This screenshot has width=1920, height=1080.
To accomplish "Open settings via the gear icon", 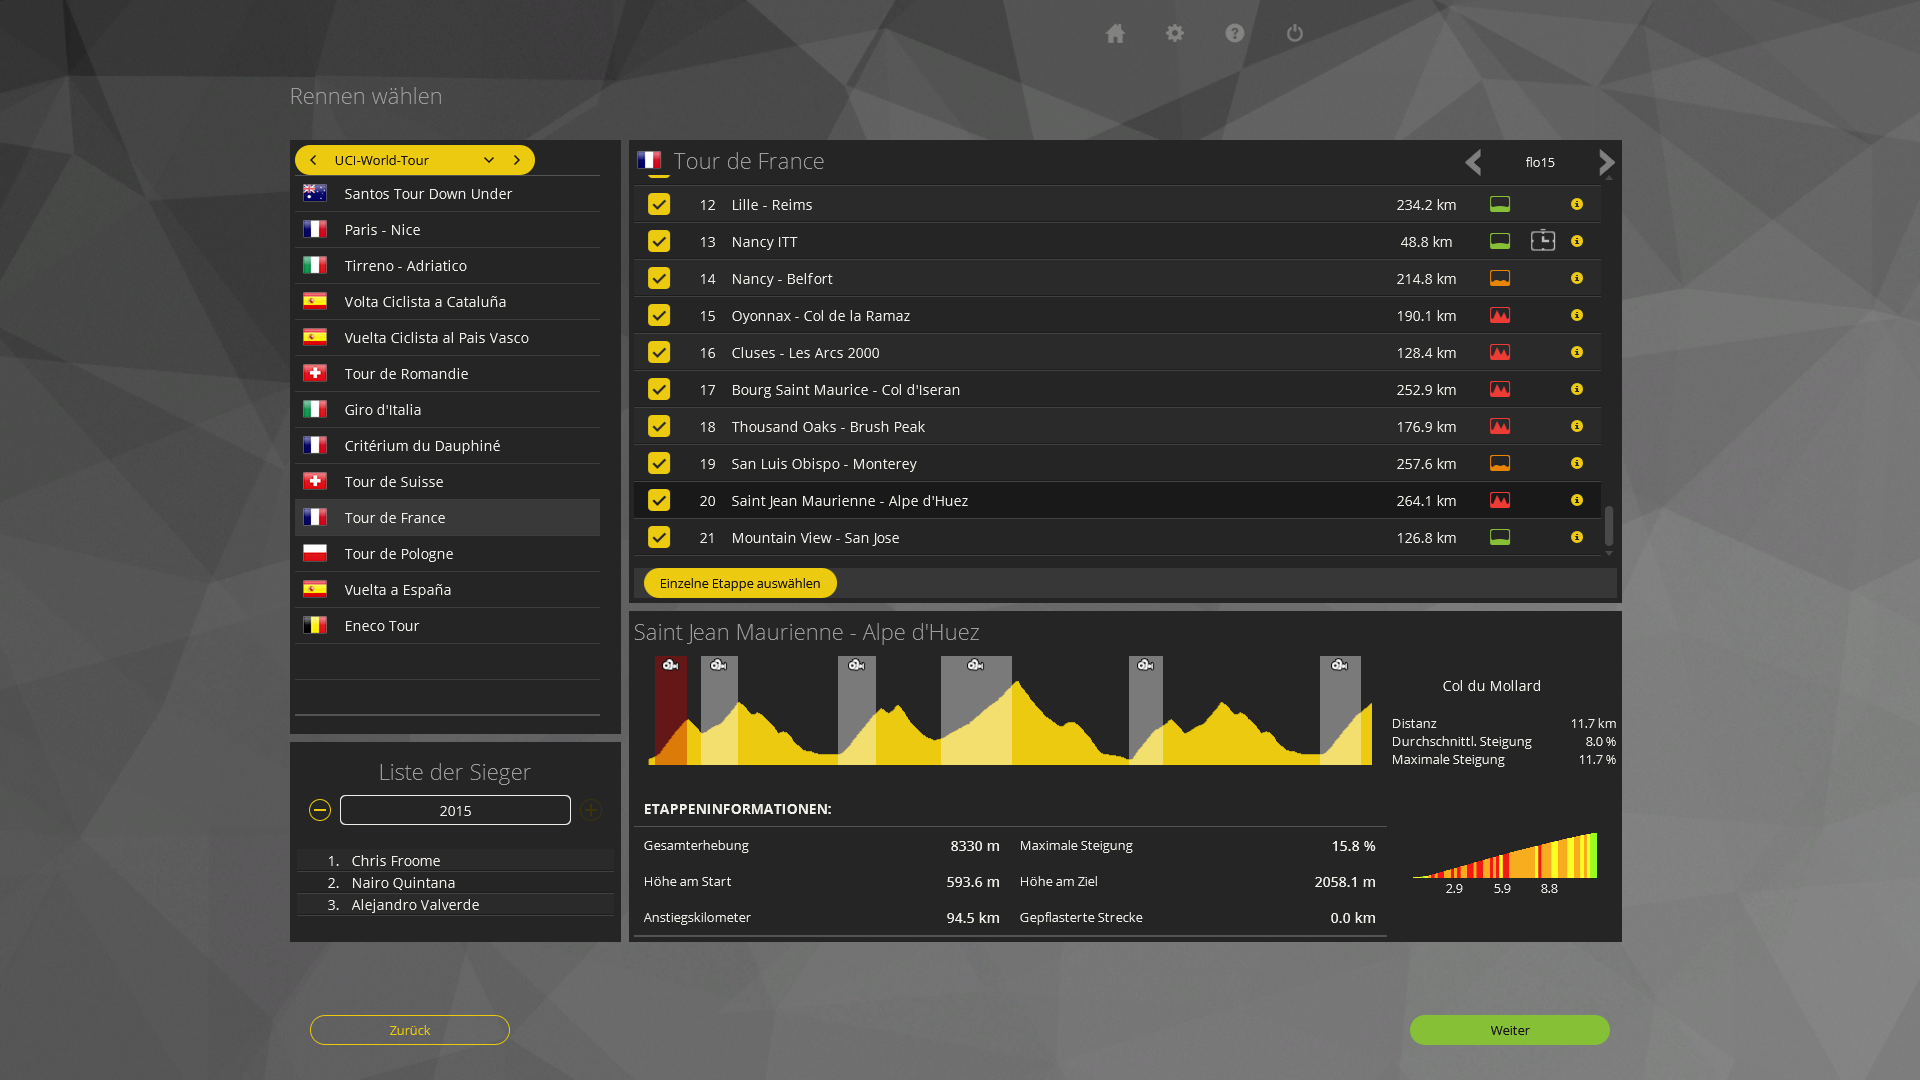I will (x=1175, y=34).
